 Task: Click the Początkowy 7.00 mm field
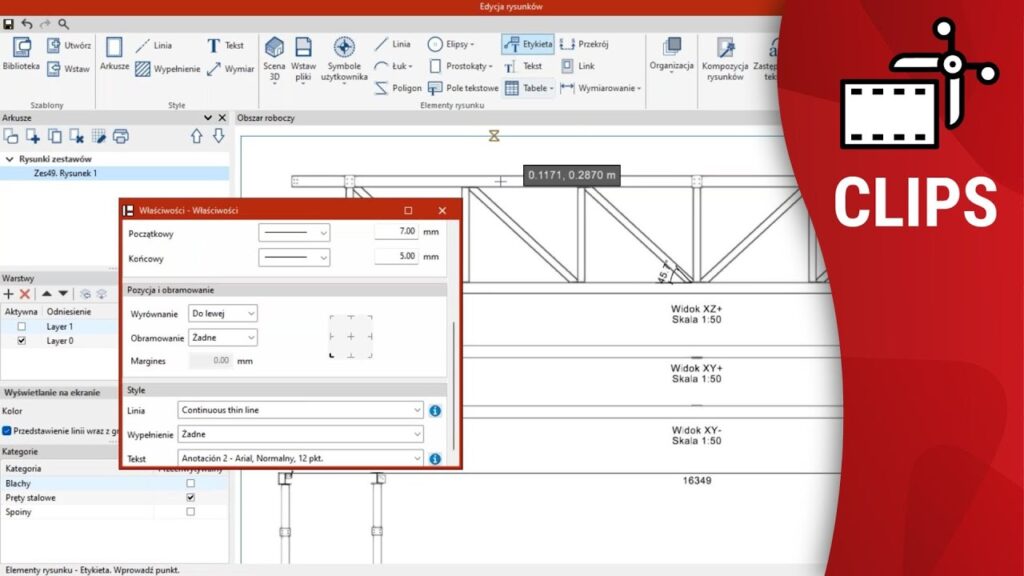click(x=402, y=232)
